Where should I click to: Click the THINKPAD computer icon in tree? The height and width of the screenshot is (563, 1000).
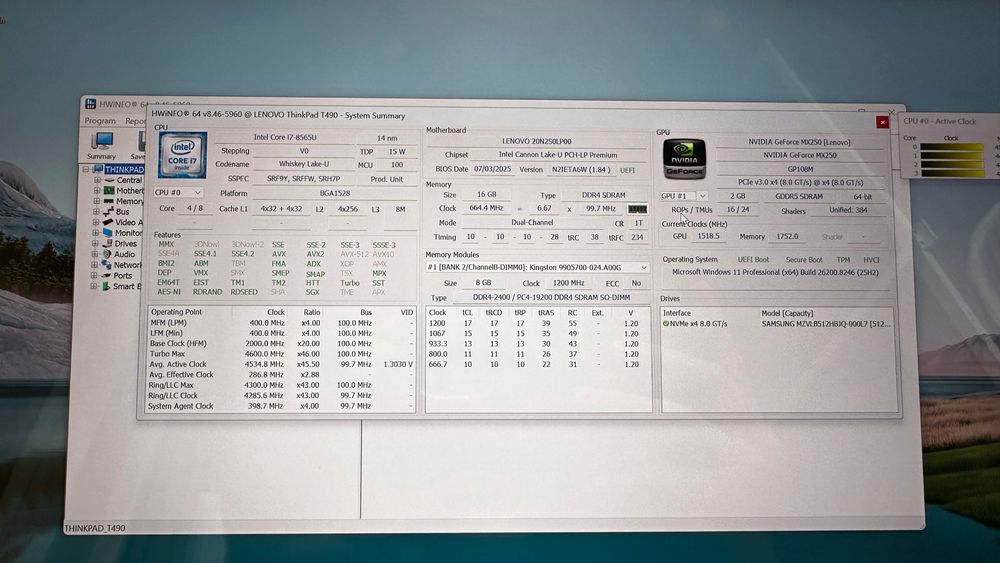click(98, 170)
